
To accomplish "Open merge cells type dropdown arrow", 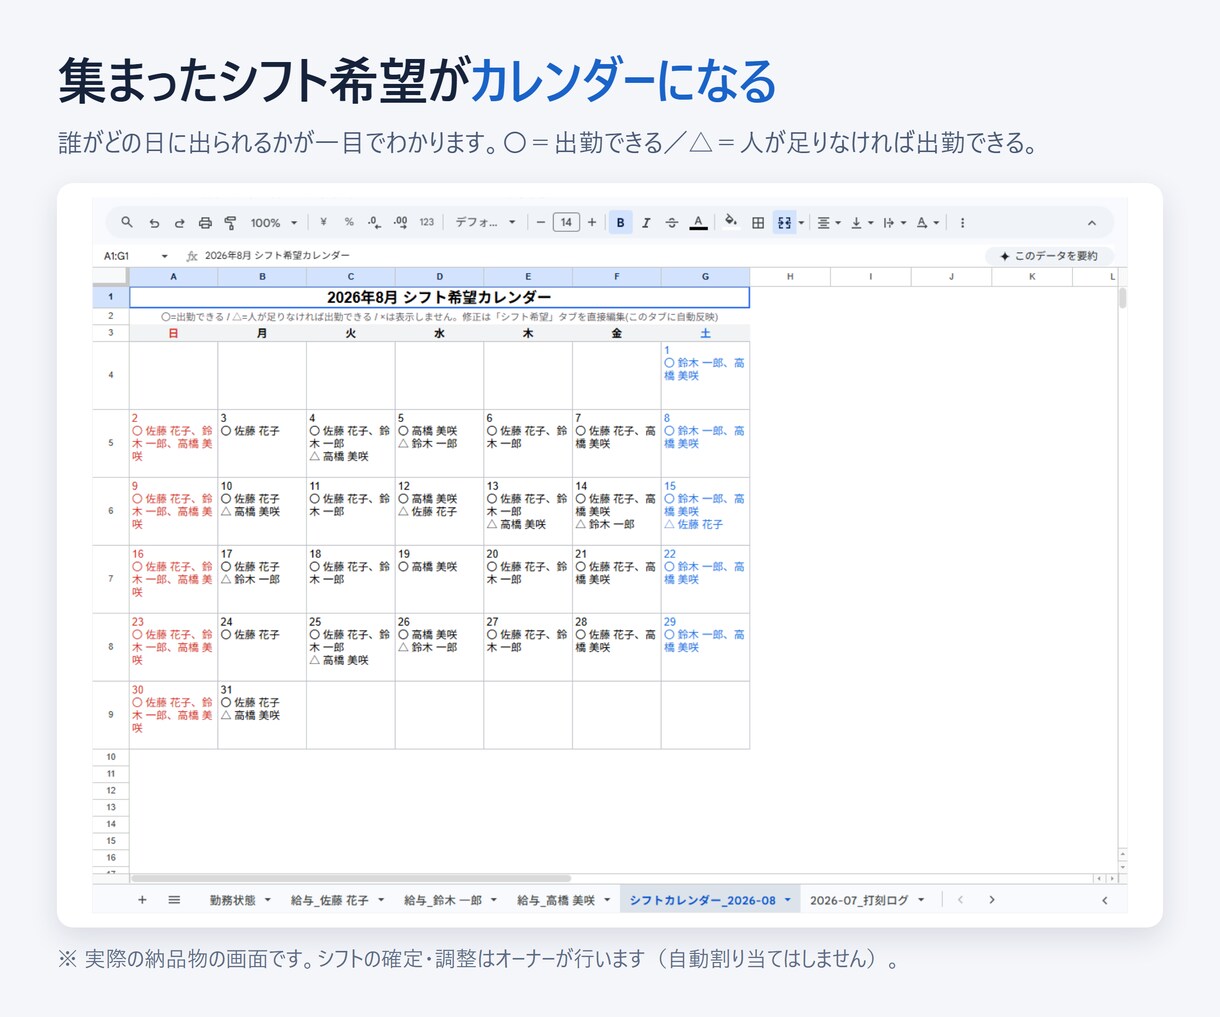I will (x=801, y=223).
